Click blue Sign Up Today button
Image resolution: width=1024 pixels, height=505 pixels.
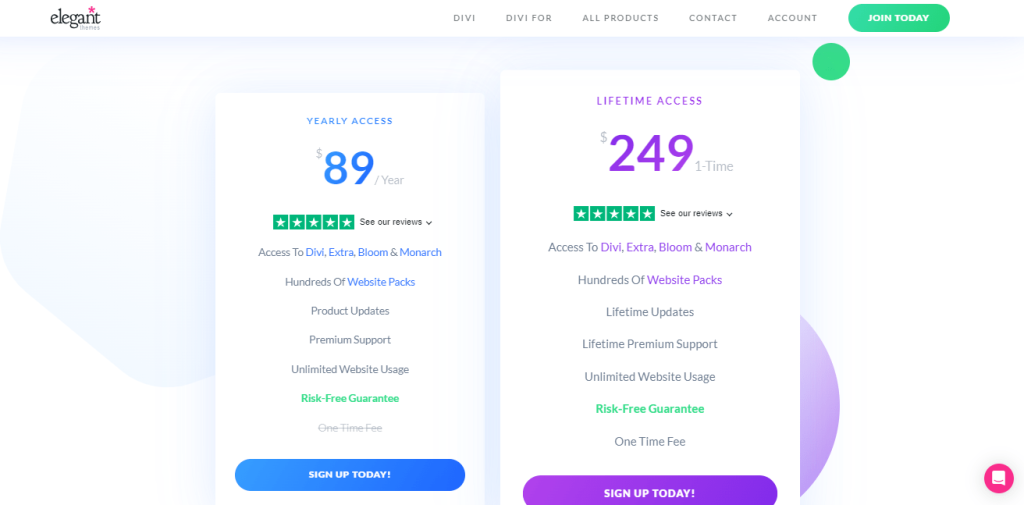coord(350,475)
